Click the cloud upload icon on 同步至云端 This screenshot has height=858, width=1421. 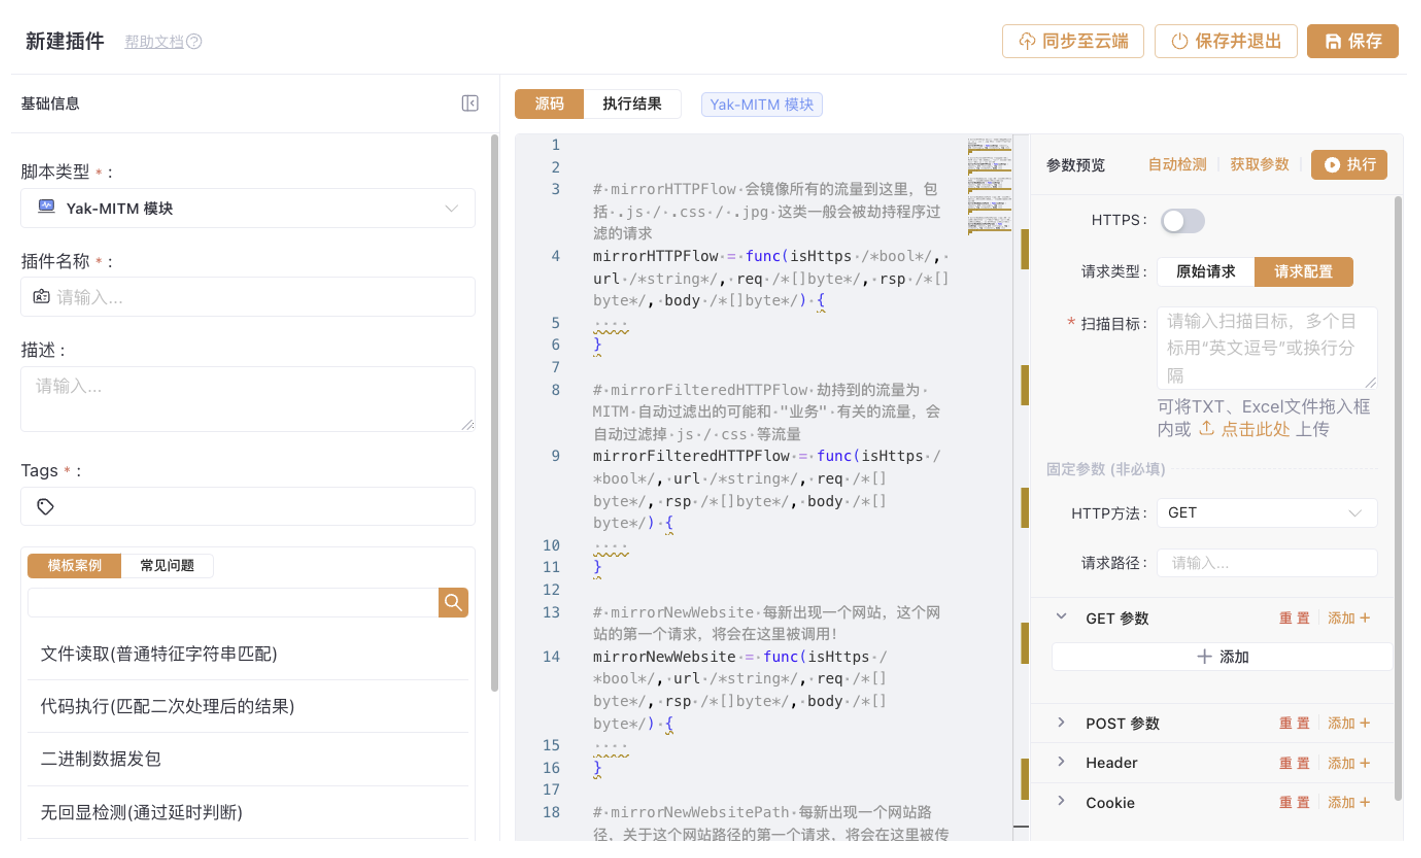point(1027,41)
